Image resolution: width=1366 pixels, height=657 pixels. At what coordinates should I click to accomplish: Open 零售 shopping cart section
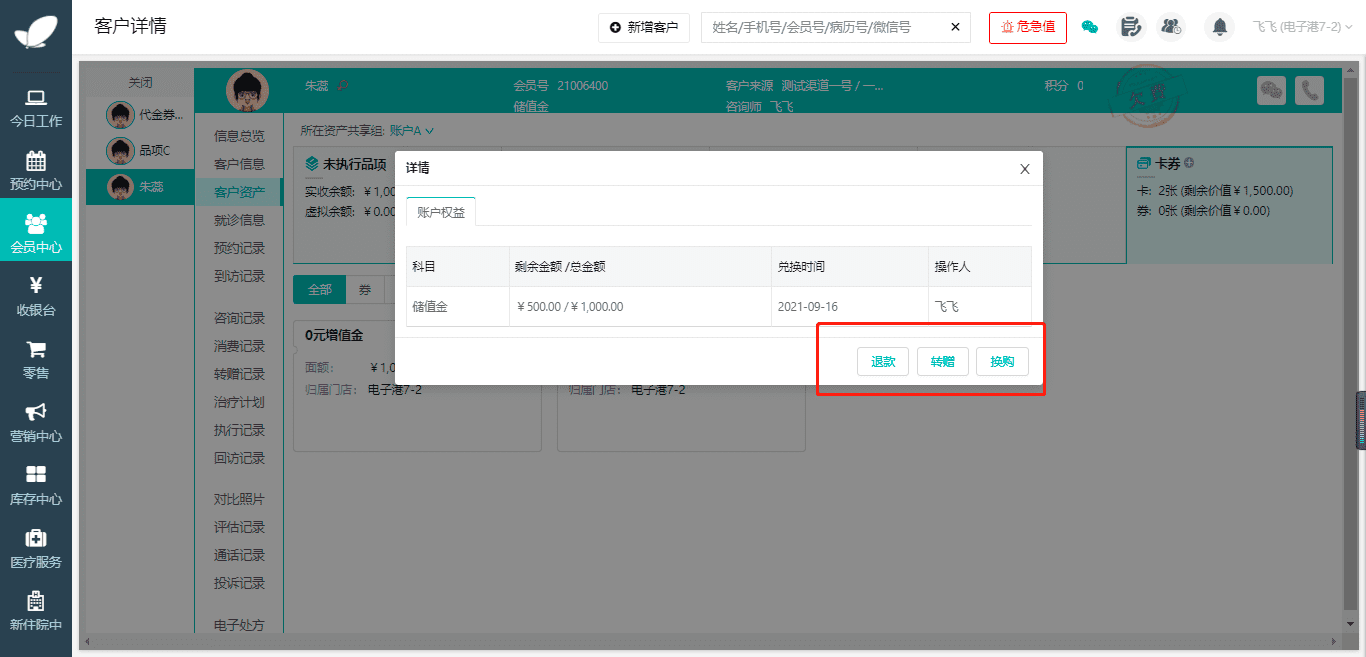[x=36, y=360]
